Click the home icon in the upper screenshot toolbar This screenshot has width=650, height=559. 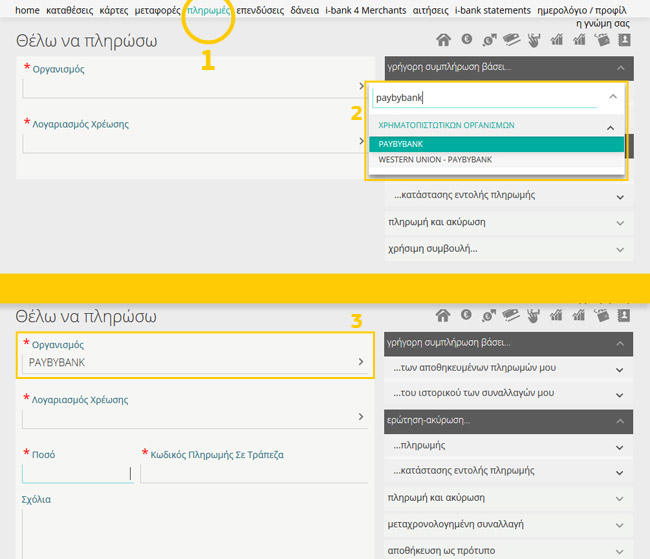[444, 40]
